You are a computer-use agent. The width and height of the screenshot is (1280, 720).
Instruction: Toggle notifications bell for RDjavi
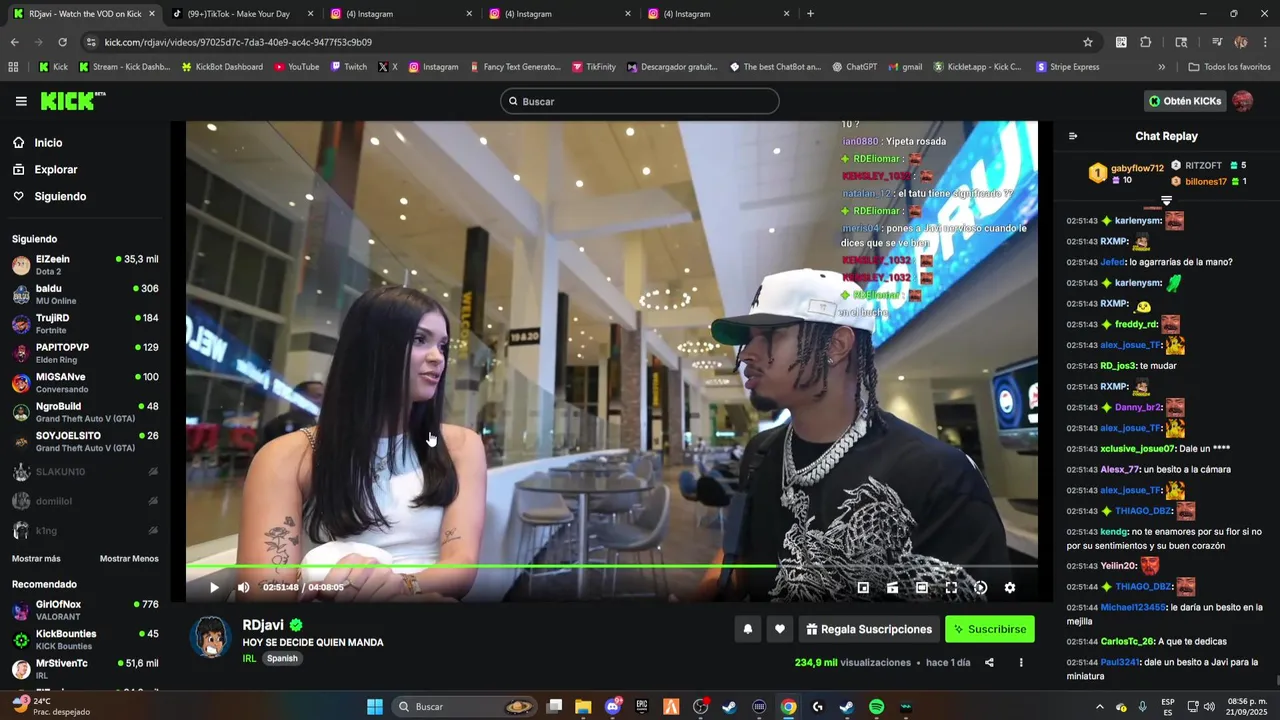tap(747, 629)
